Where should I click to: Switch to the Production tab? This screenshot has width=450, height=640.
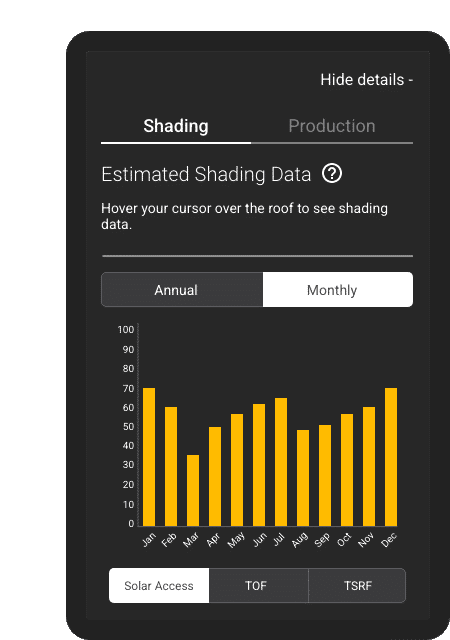point(332,126)
